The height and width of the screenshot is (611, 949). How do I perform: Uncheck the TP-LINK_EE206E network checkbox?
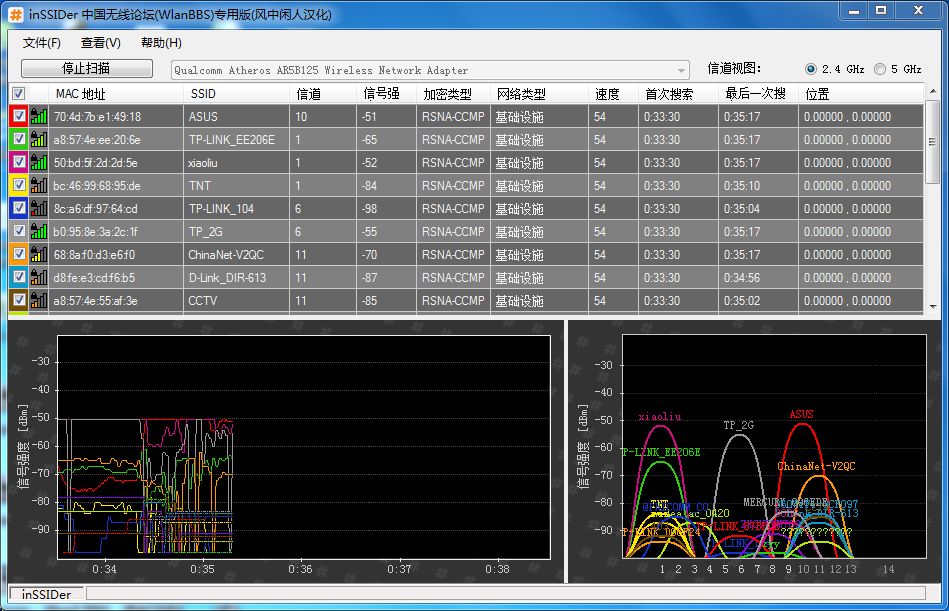(19, 139)
